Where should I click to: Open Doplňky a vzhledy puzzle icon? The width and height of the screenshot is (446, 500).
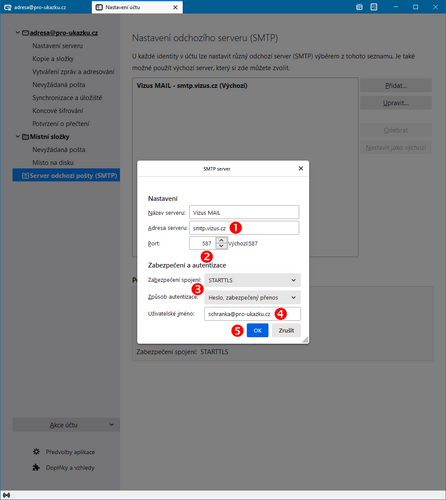(36, 467)
